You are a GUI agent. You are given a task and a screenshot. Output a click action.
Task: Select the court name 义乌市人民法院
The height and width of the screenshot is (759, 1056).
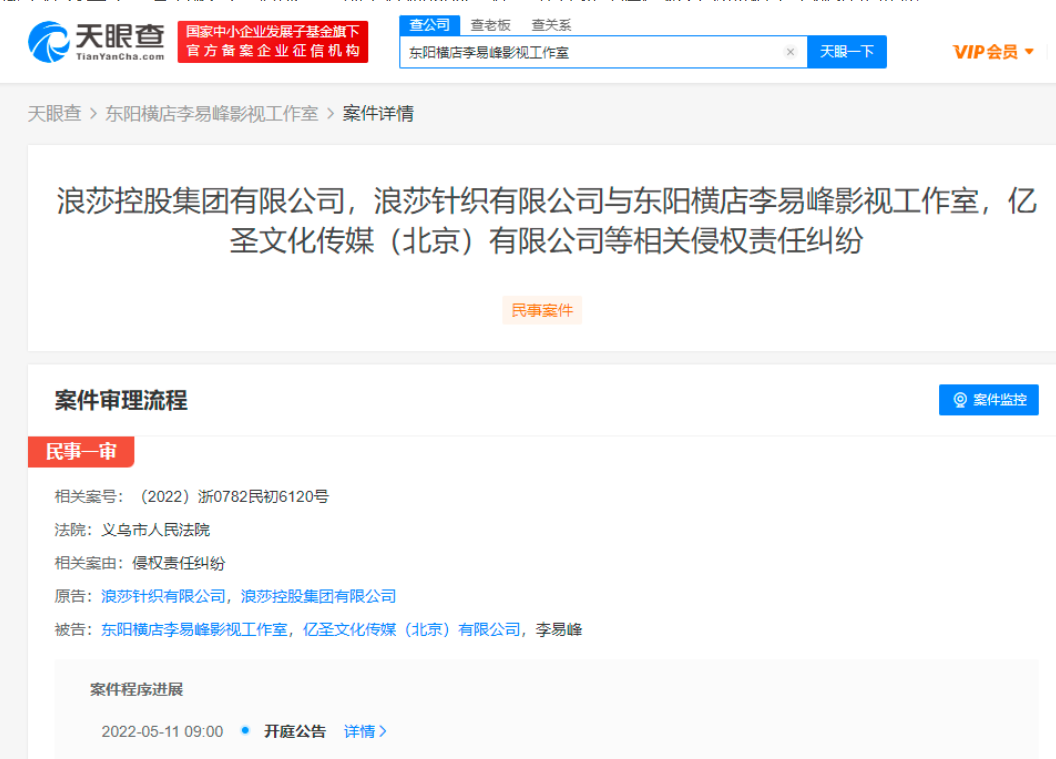pos(156,530)
